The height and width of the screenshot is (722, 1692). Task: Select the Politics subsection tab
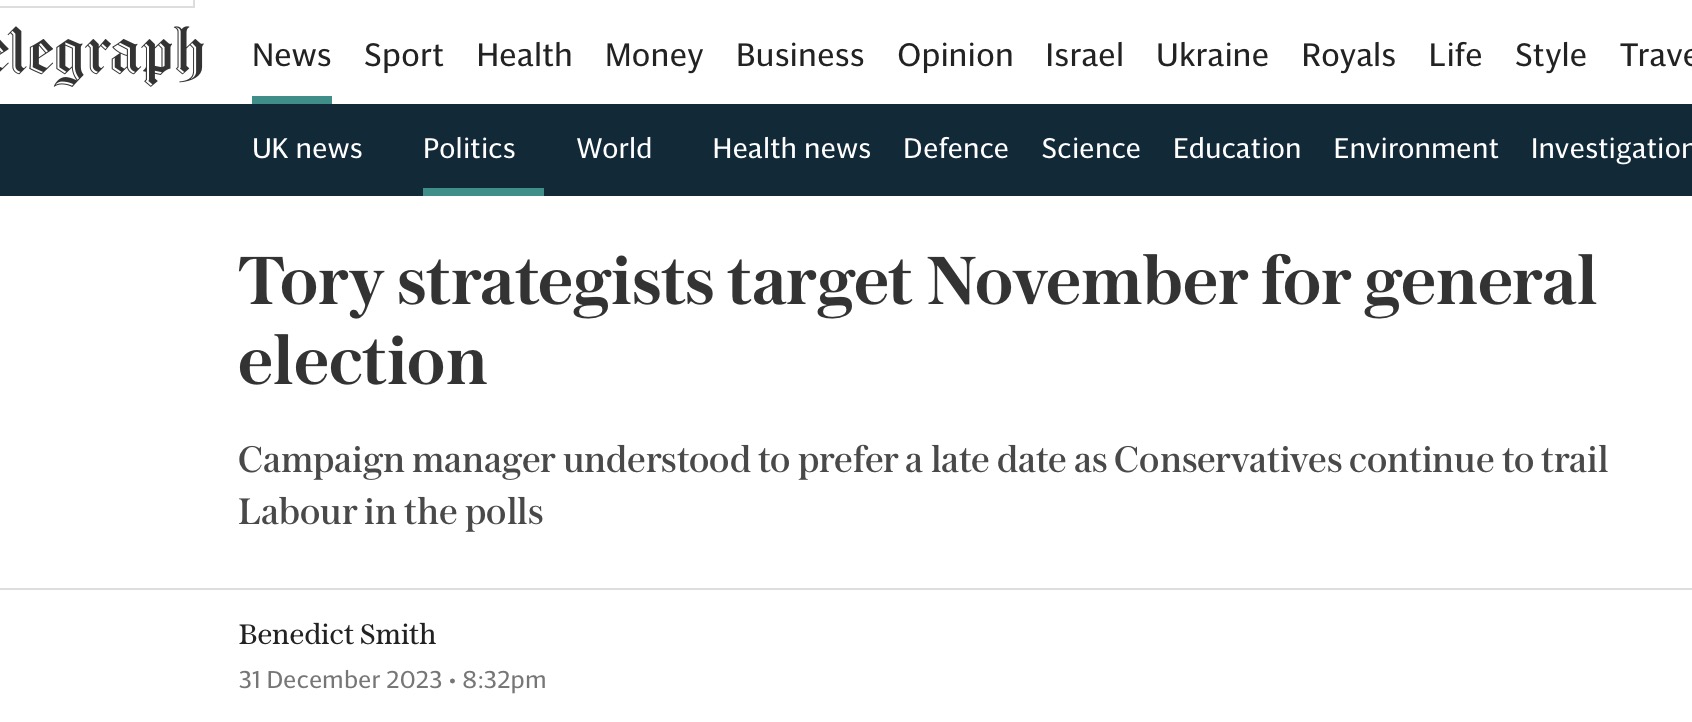469,148
